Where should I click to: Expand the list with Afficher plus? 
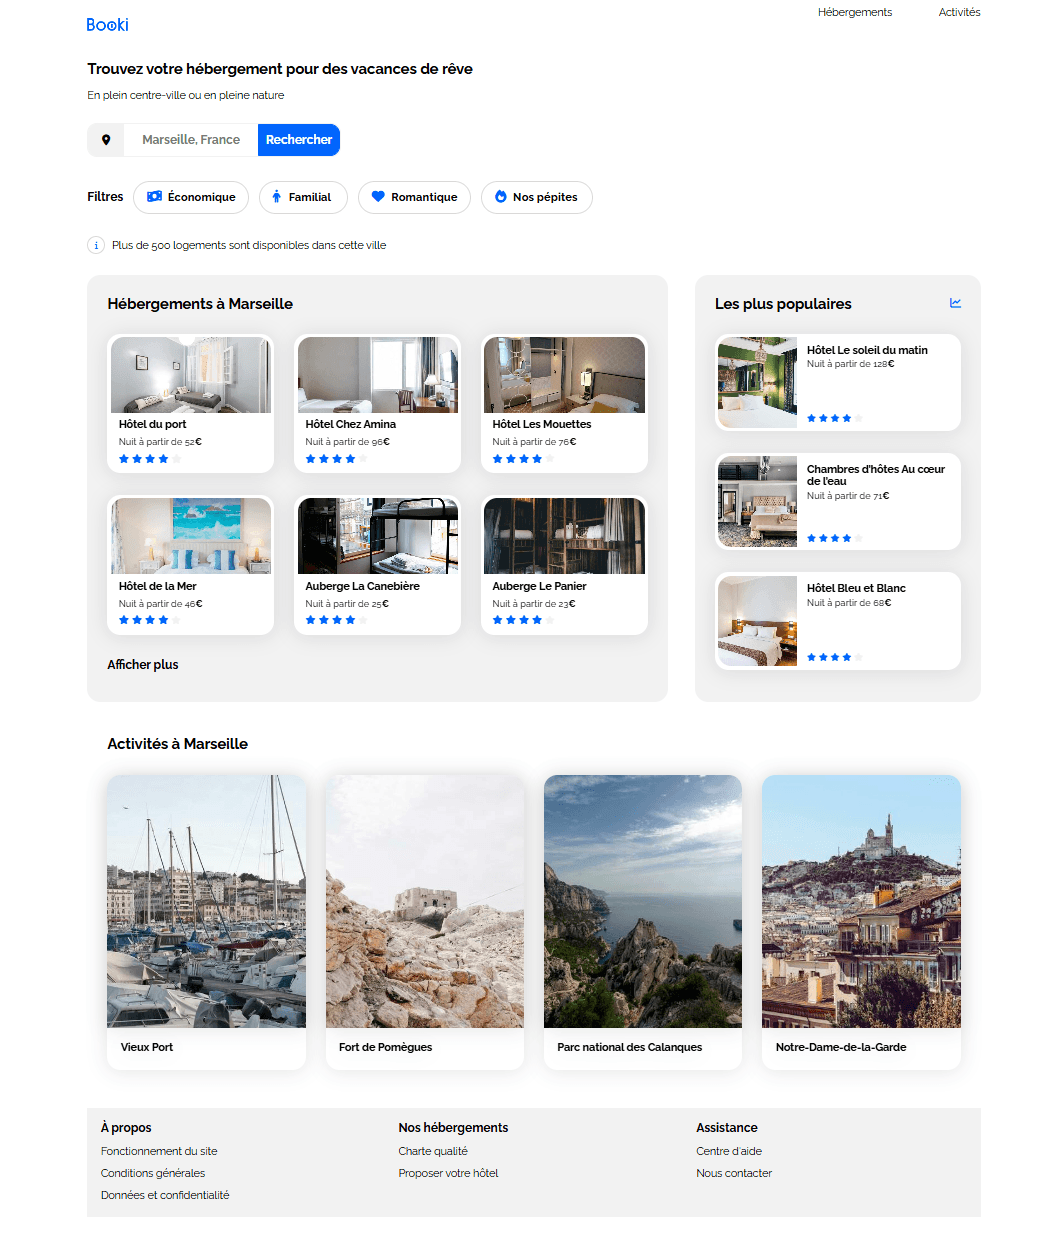coord(143,664)
